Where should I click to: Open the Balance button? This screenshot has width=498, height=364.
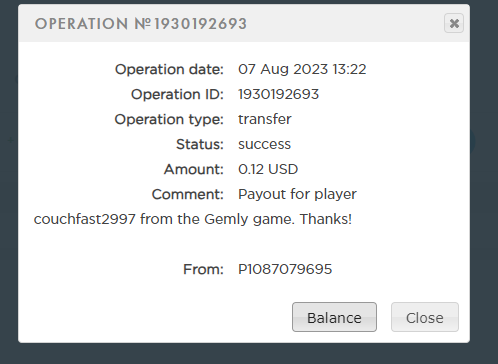334,317
